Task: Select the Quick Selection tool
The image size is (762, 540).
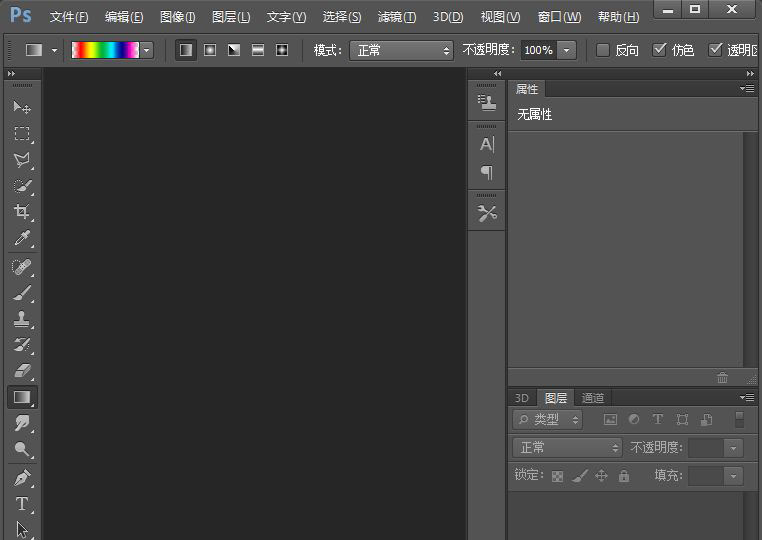Action: pos(22,186)
